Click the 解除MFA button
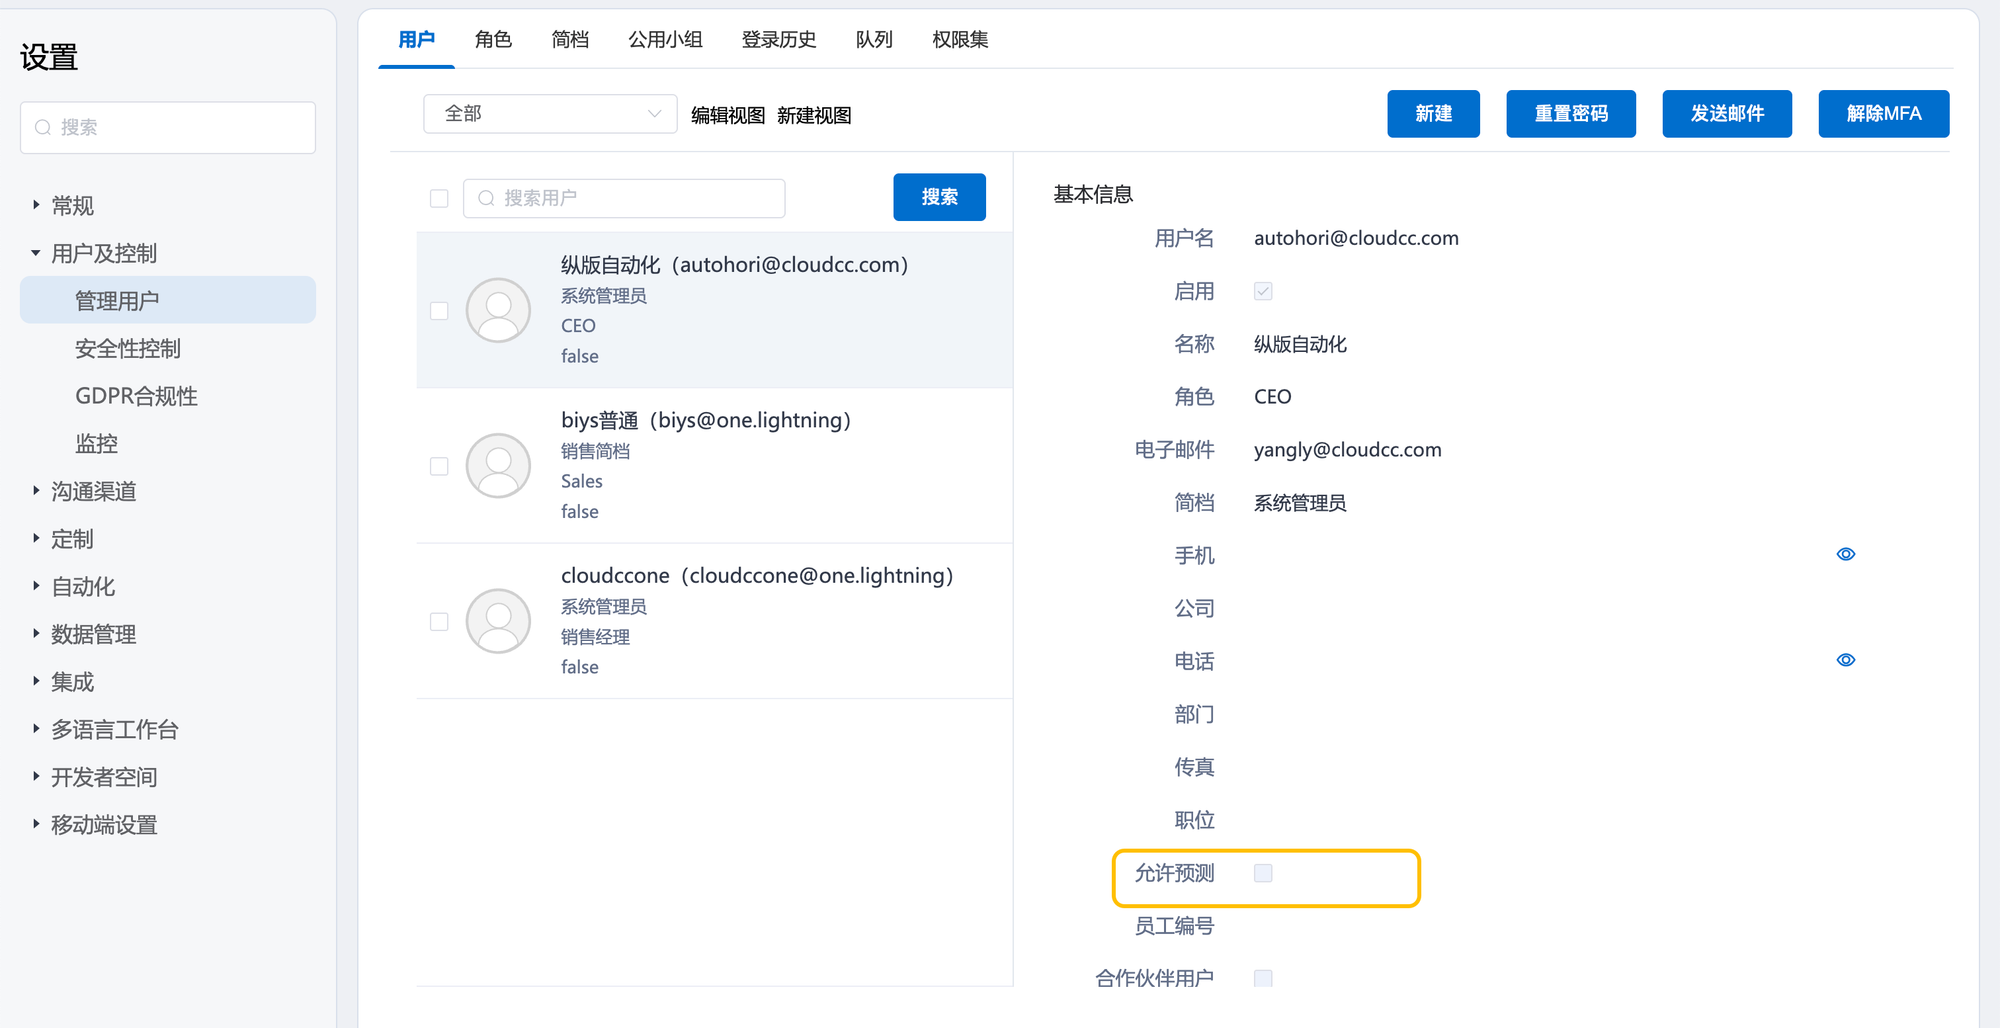The width and height of the screenshot is (2000, 1028). pos(1883,114)
